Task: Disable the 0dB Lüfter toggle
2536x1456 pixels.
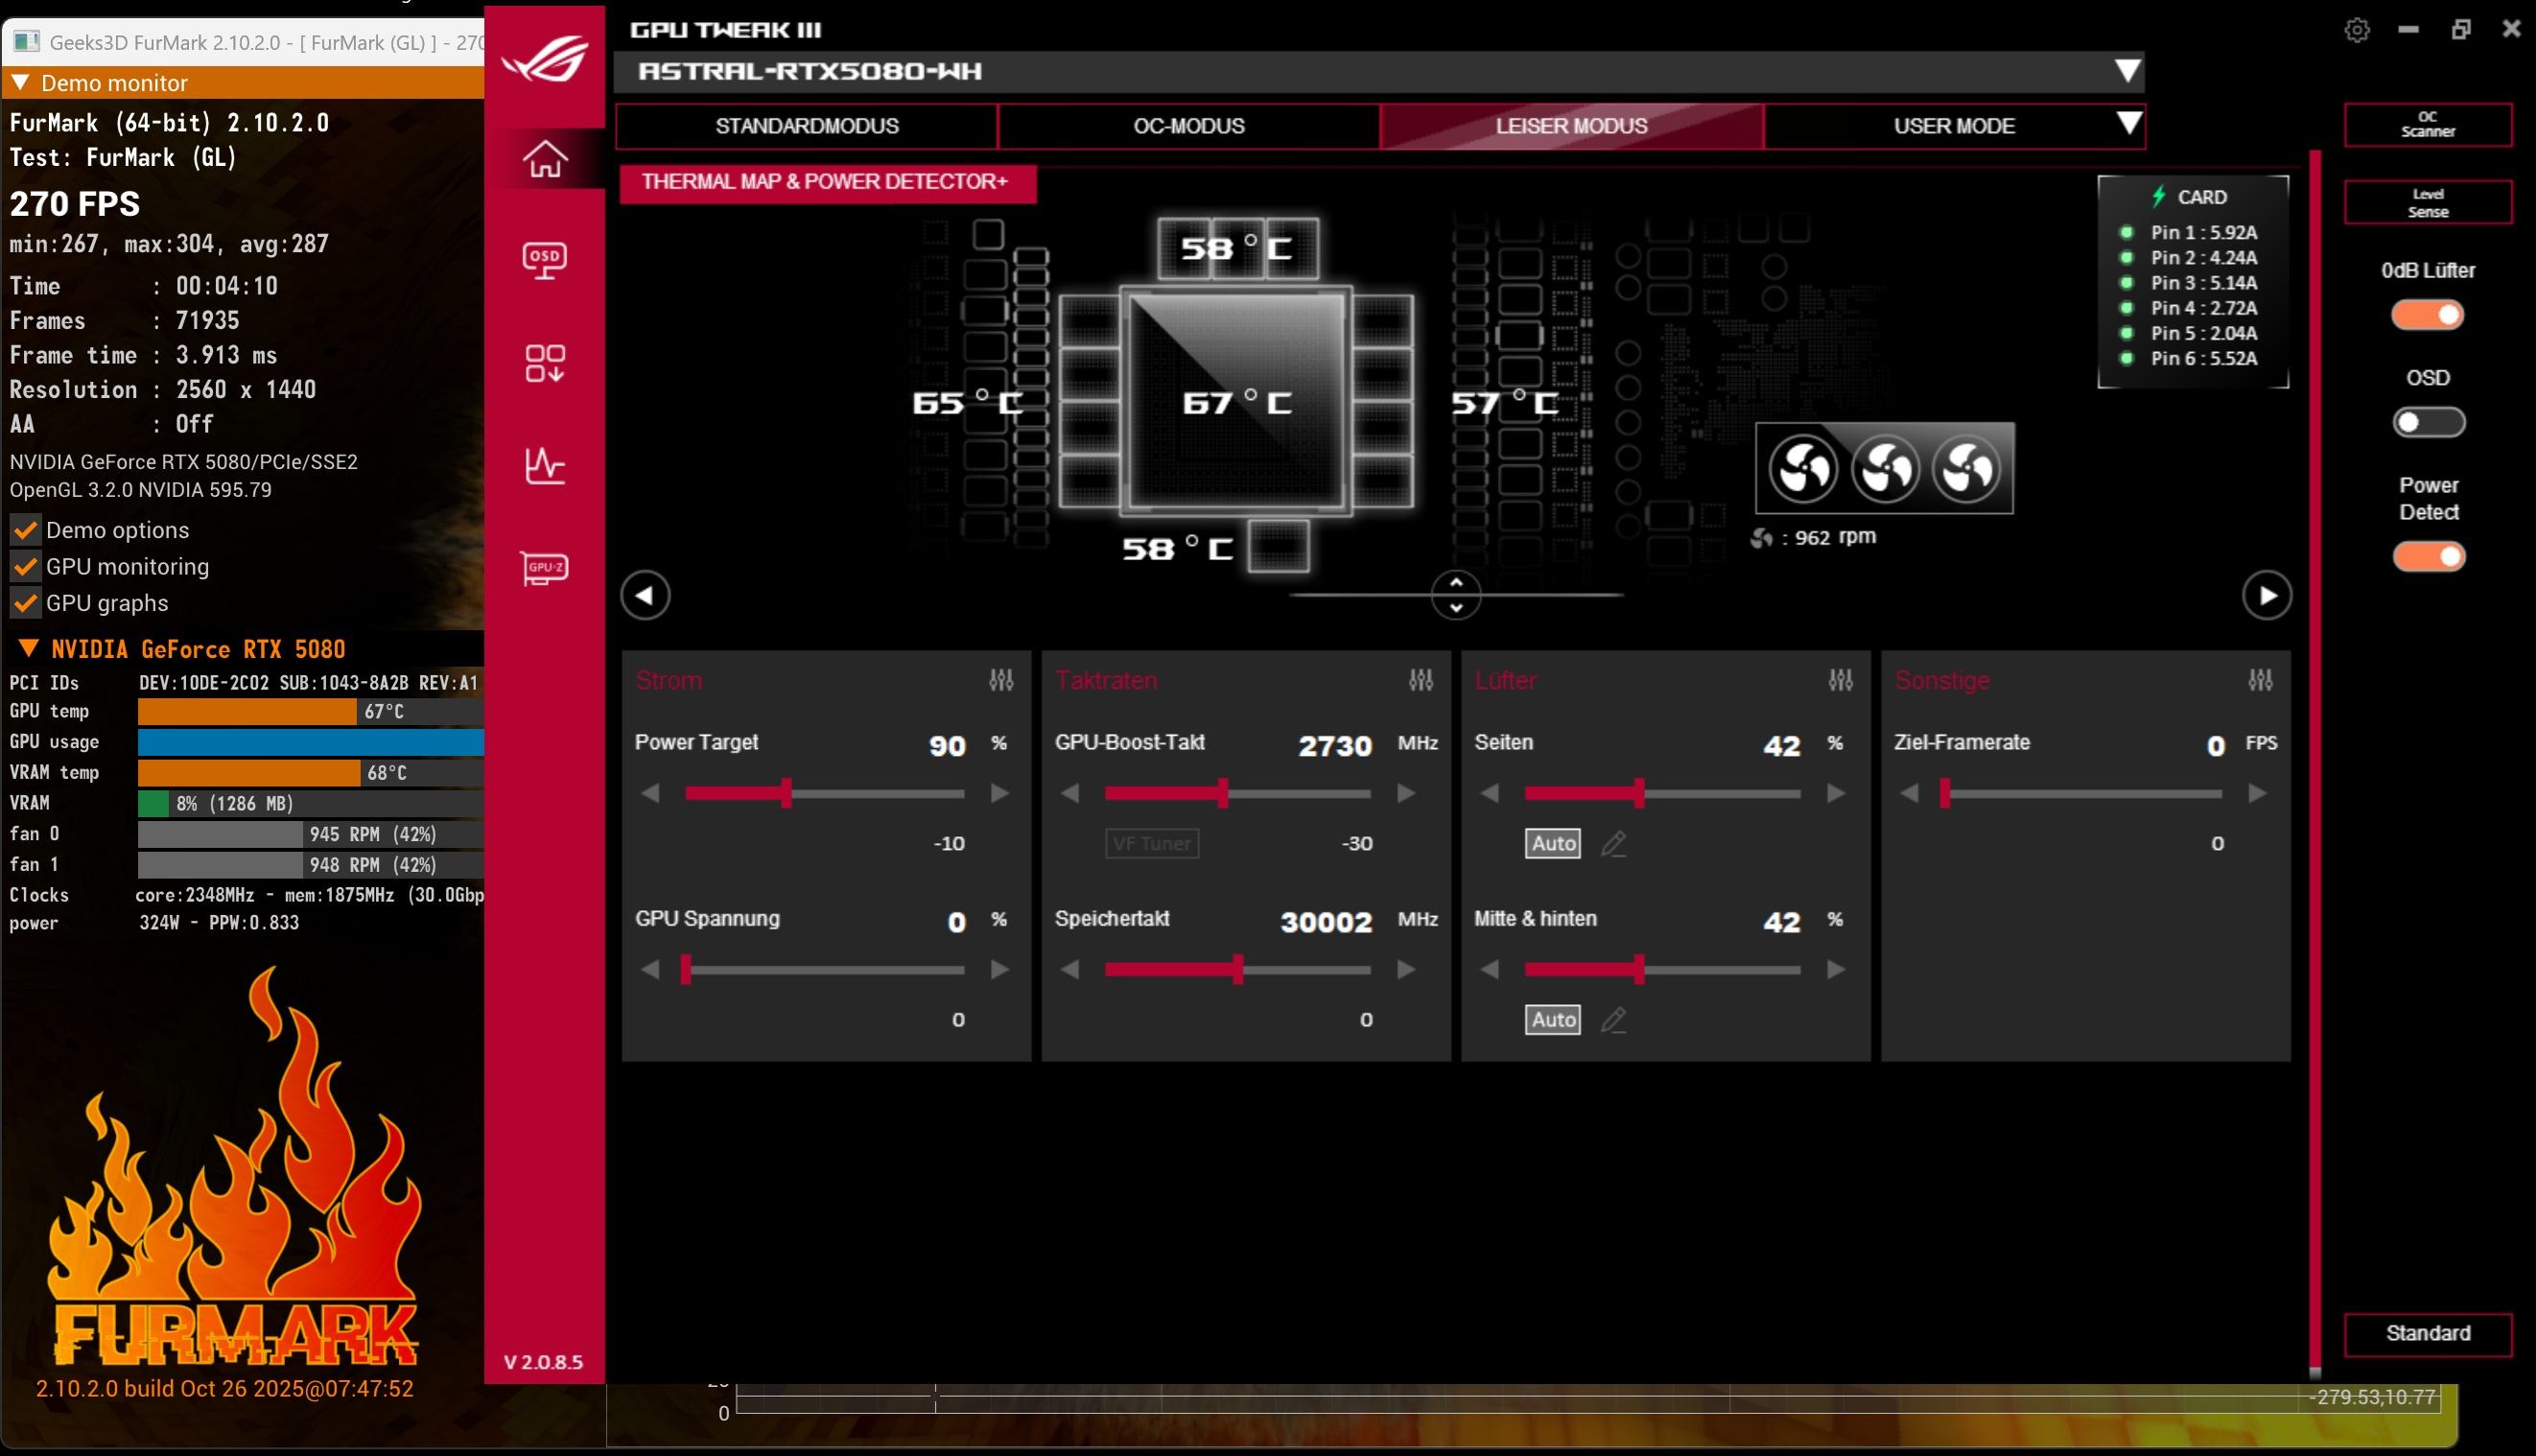Action: (x=2427, y=316)
